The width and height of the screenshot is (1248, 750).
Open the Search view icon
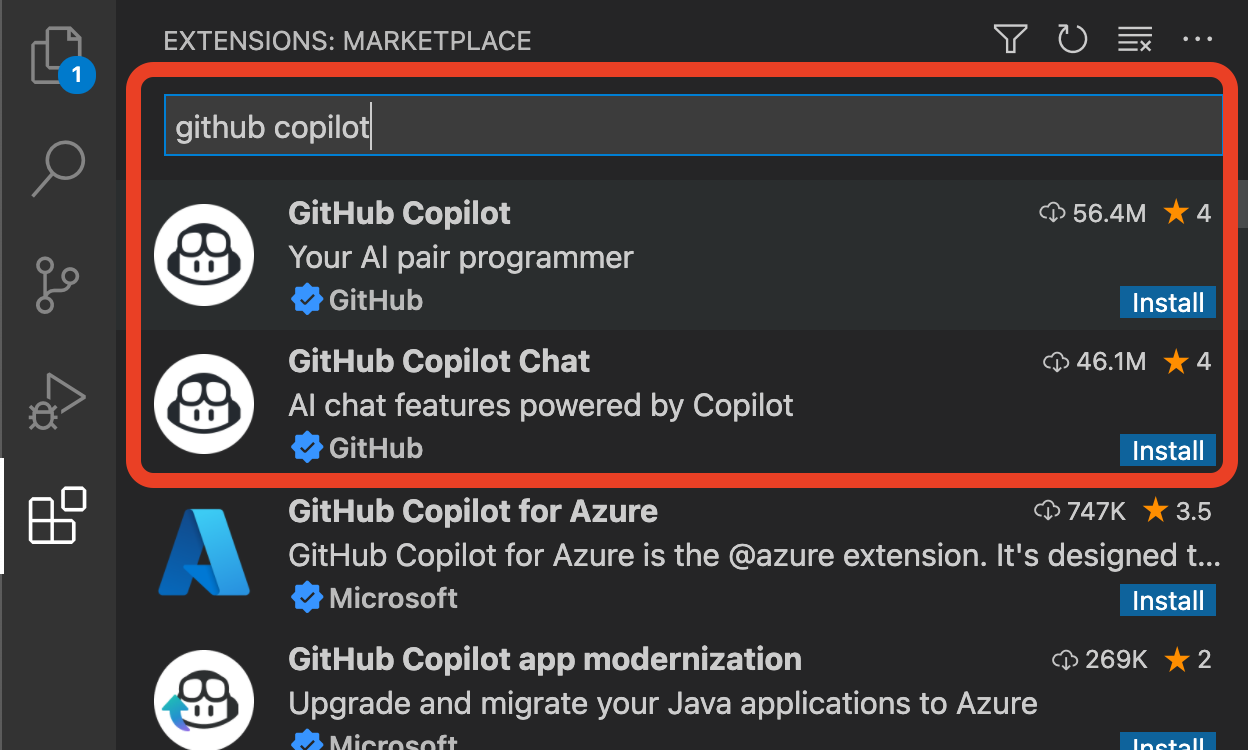tap(58, 169)
